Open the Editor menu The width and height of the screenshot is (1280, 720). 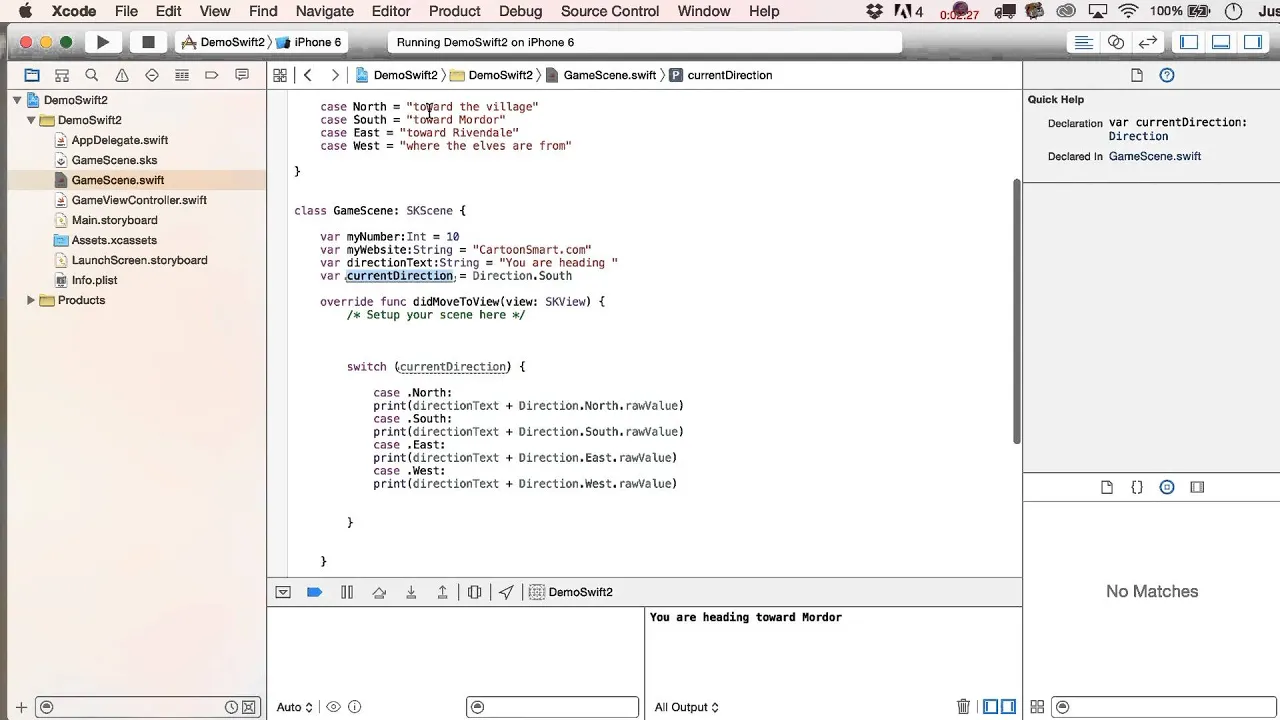[x=391, y=11]
